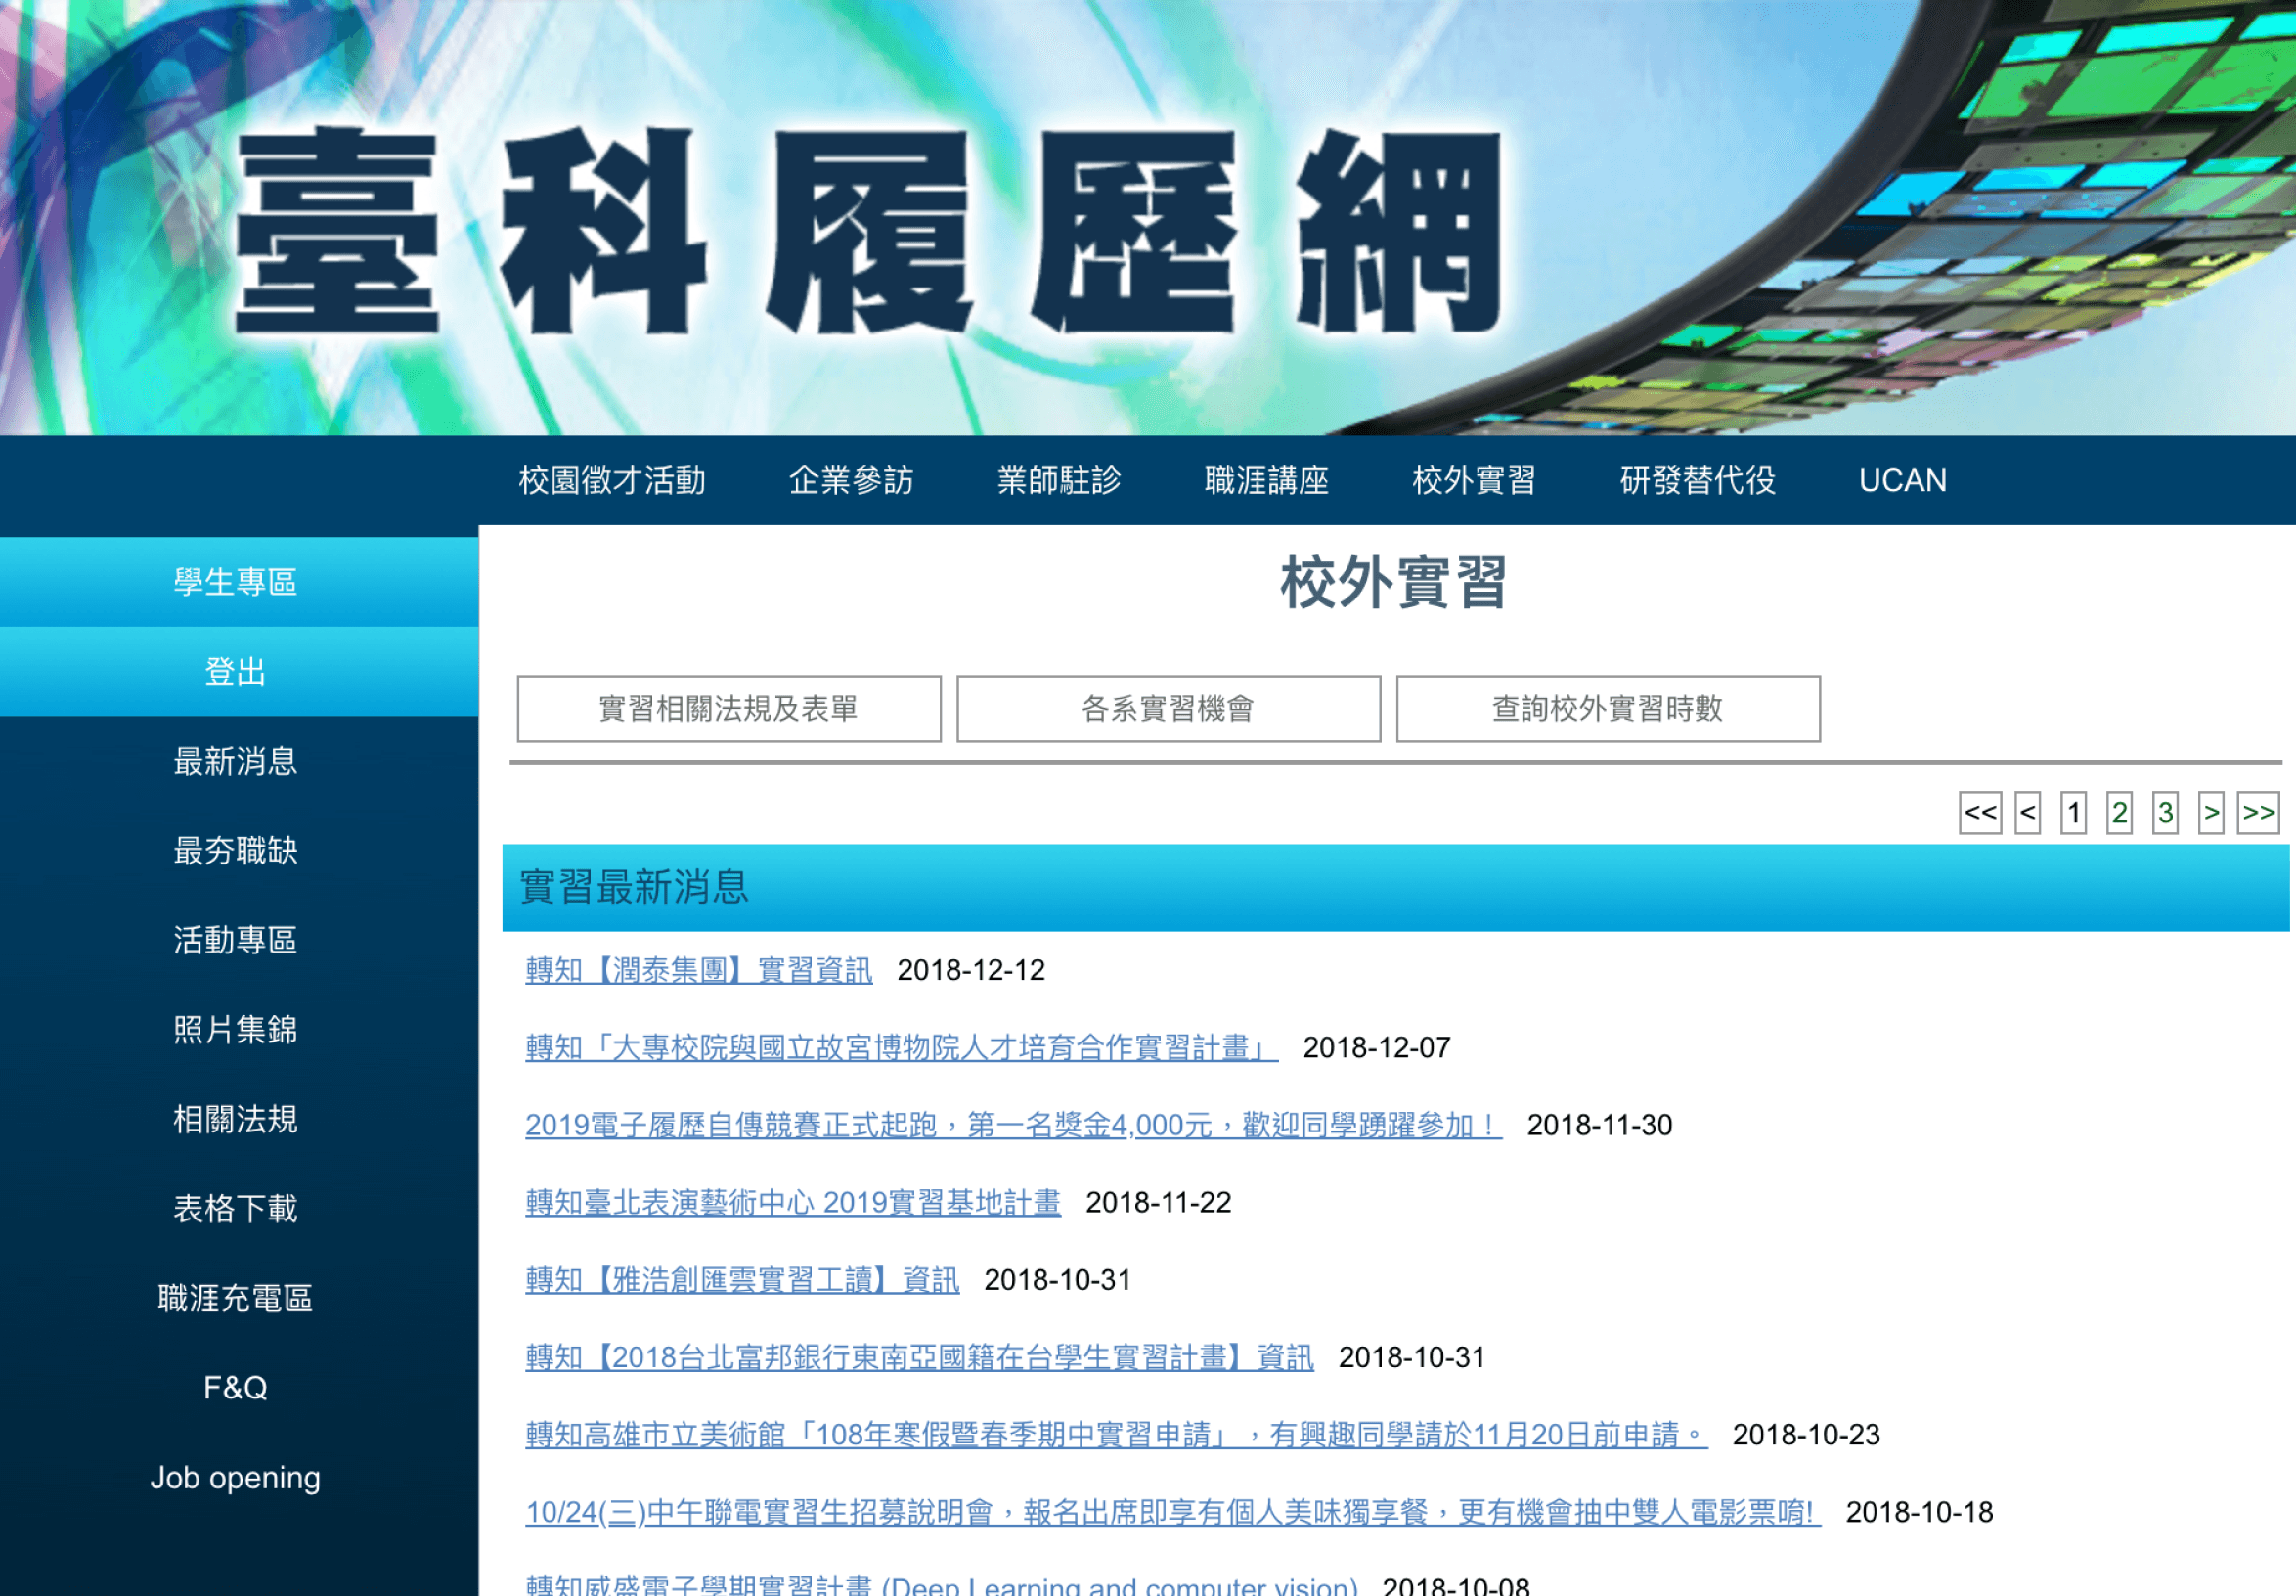2296x1596 pixels.
Task: Go to first page with << button
Action: pos(1979,813)
